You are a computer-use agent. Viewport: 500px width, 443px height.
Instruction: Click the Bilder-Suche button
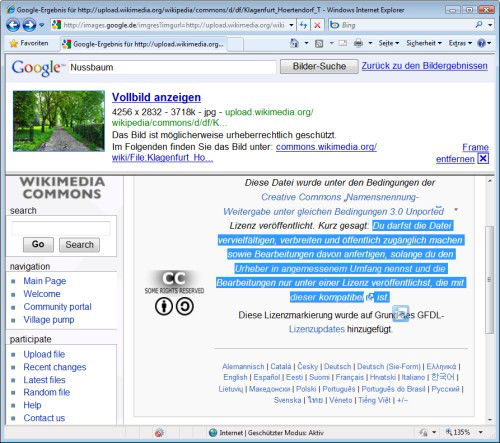tap(319, 66)
